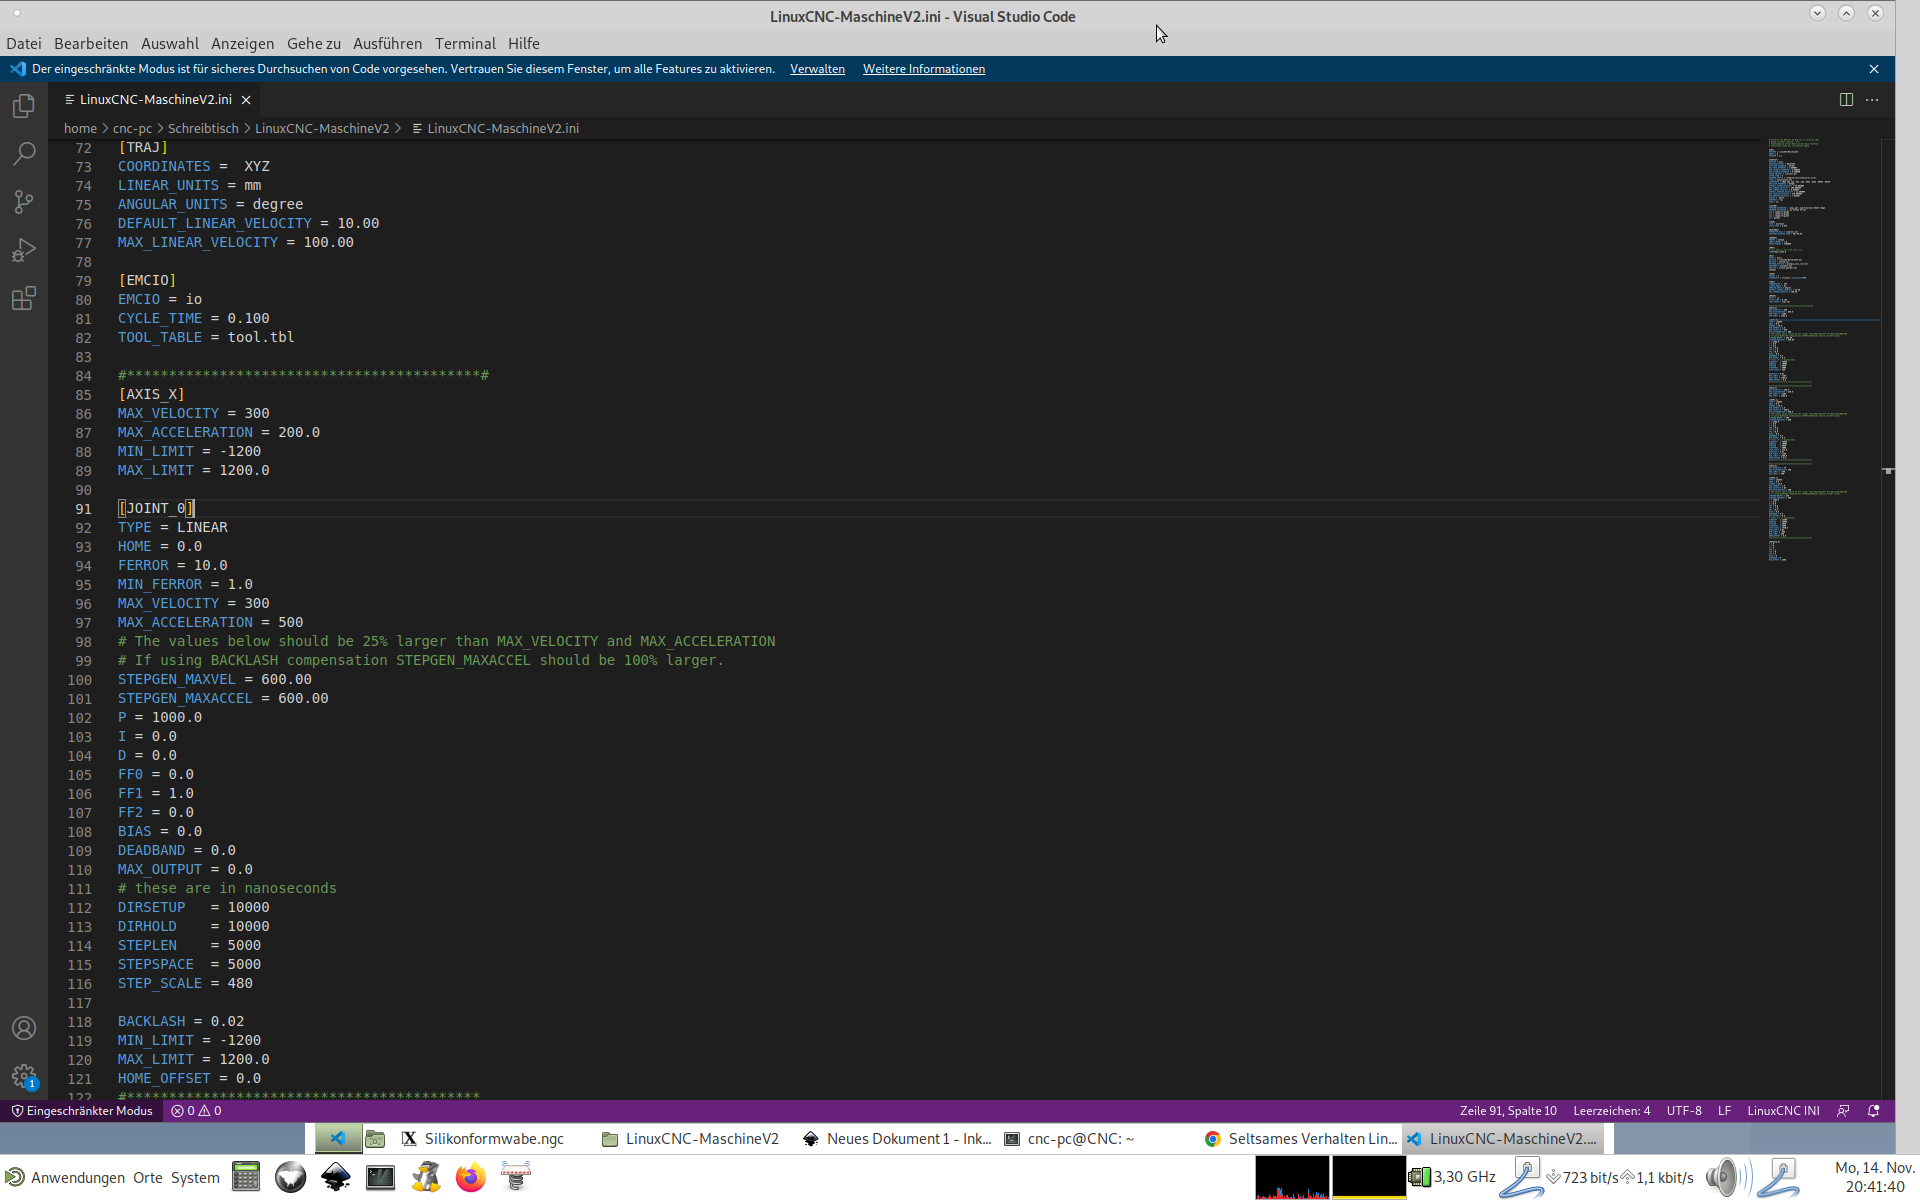This screenshot has height=1200, width=1920.
Task: Open the editor More Actions ellipsis
Action: 1872,99
